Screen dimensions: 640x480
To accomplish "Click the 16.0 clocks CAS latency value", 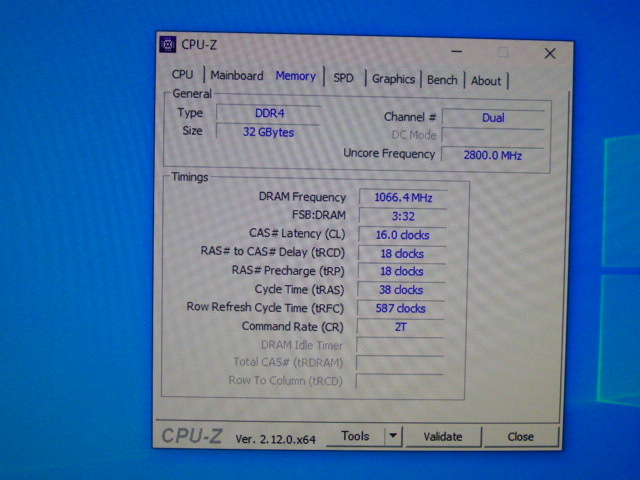I will tap(402, 235).
